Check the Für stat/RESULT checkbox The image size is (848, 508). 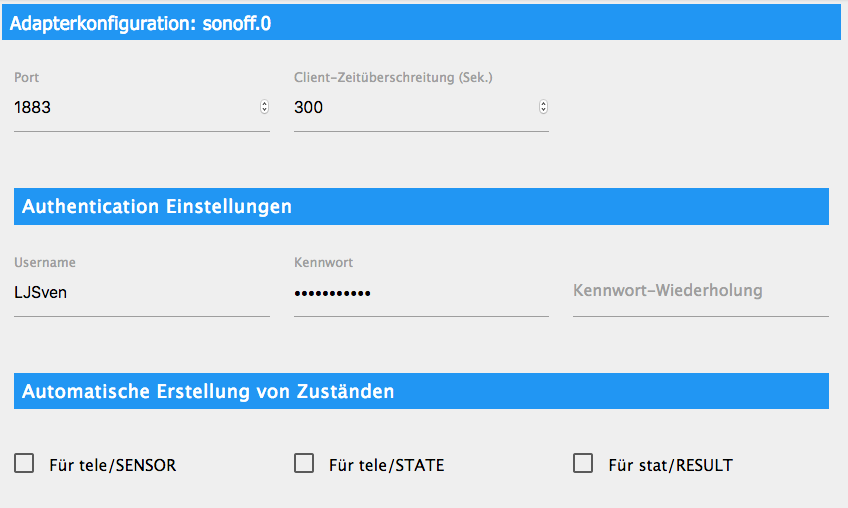click(583, 464)
